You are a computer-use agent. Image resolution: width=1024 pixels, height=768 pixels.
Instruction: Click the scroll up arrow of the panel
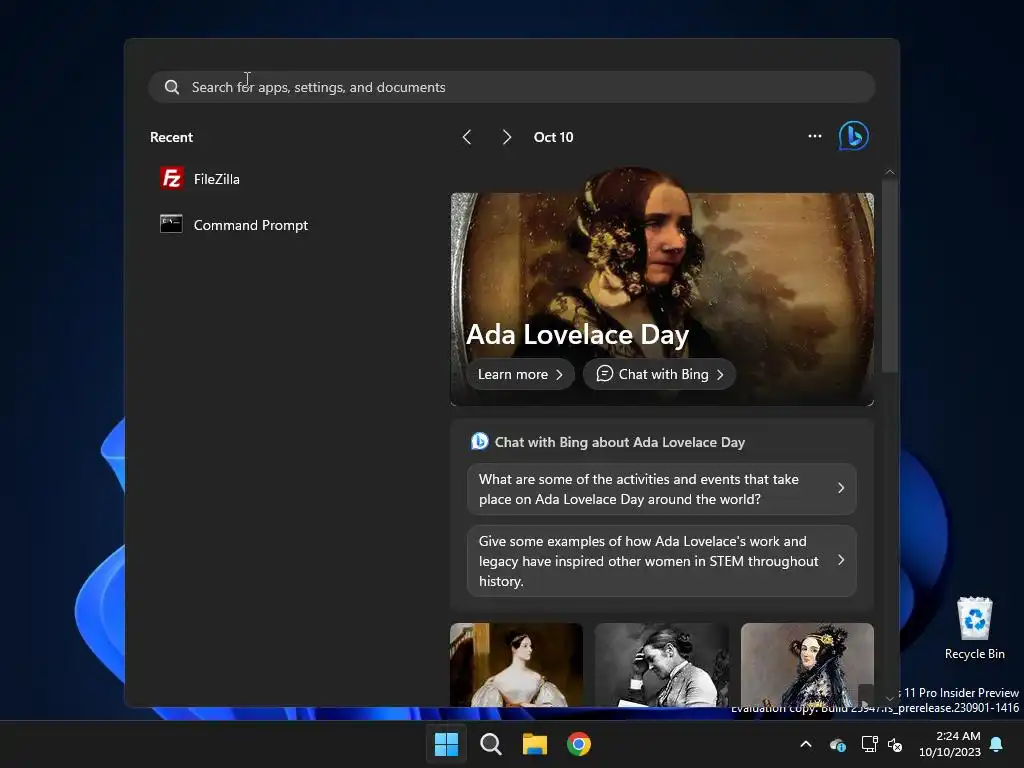[x=889, y=172]
